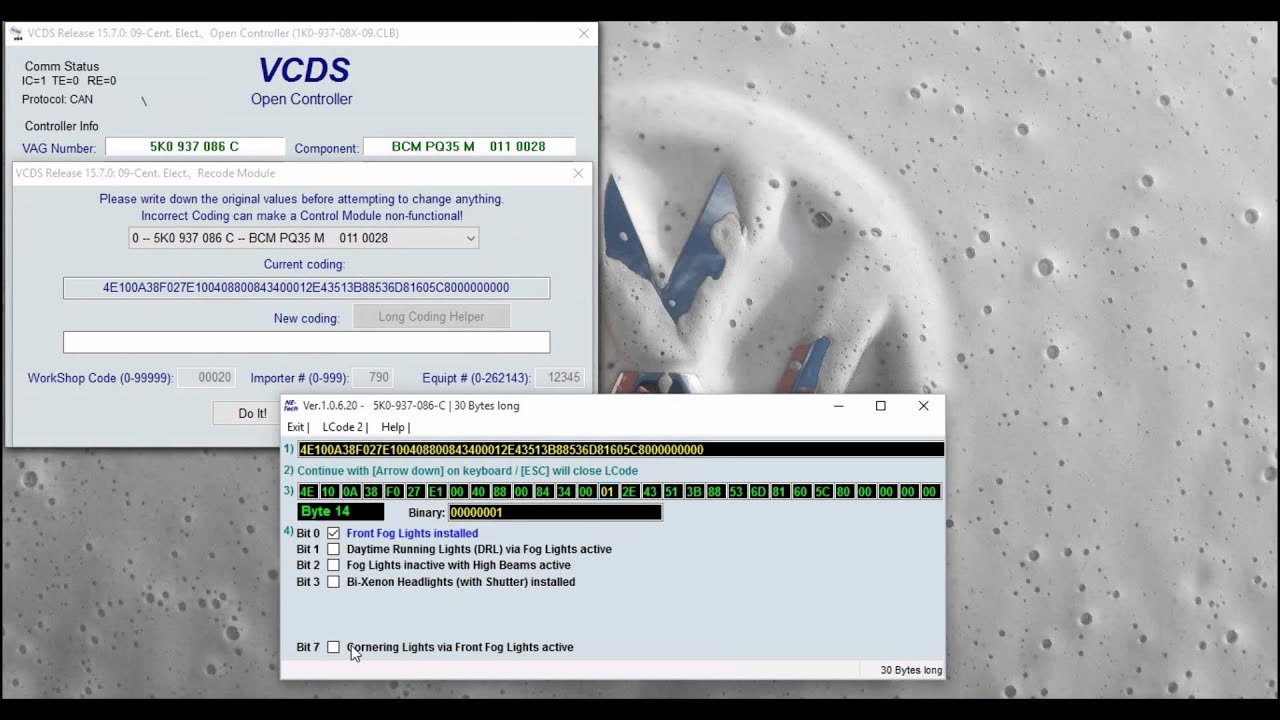The height and width of the screenshot is (720, 1280).
Task: Select byte cell 43
Action: tap(651, 491)
